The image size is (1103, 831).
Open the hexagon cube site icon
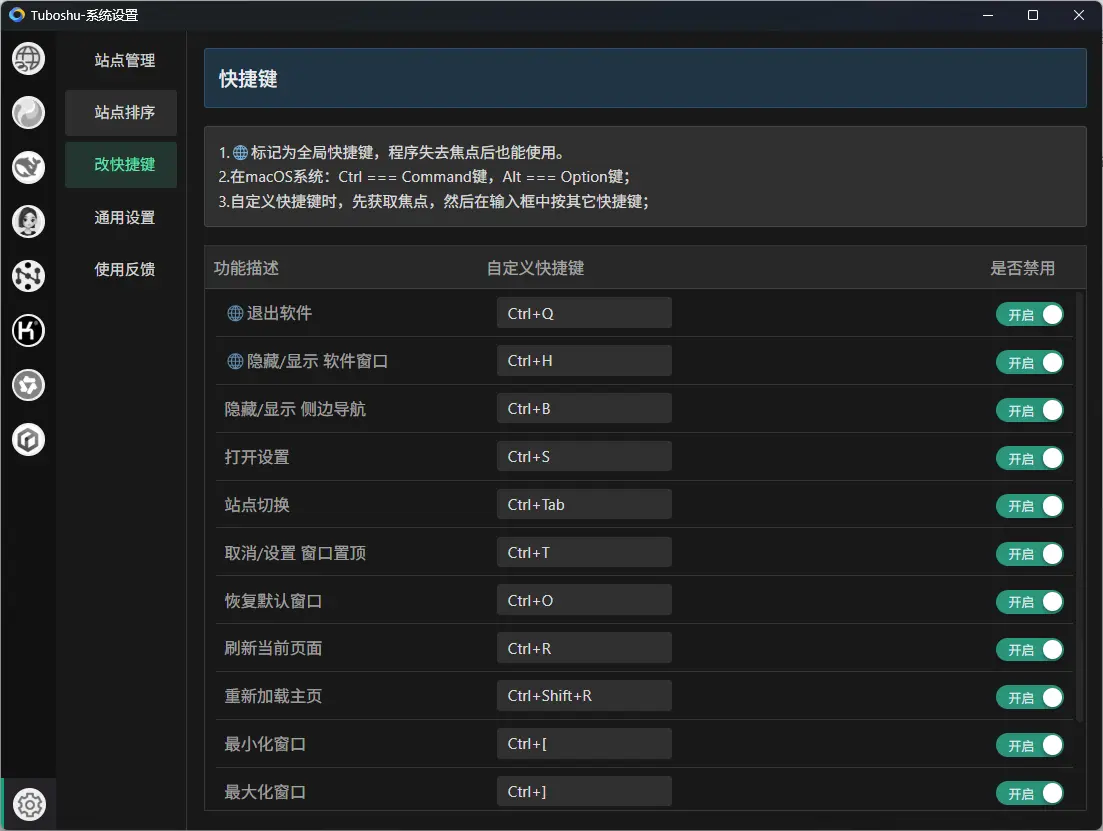28,439
